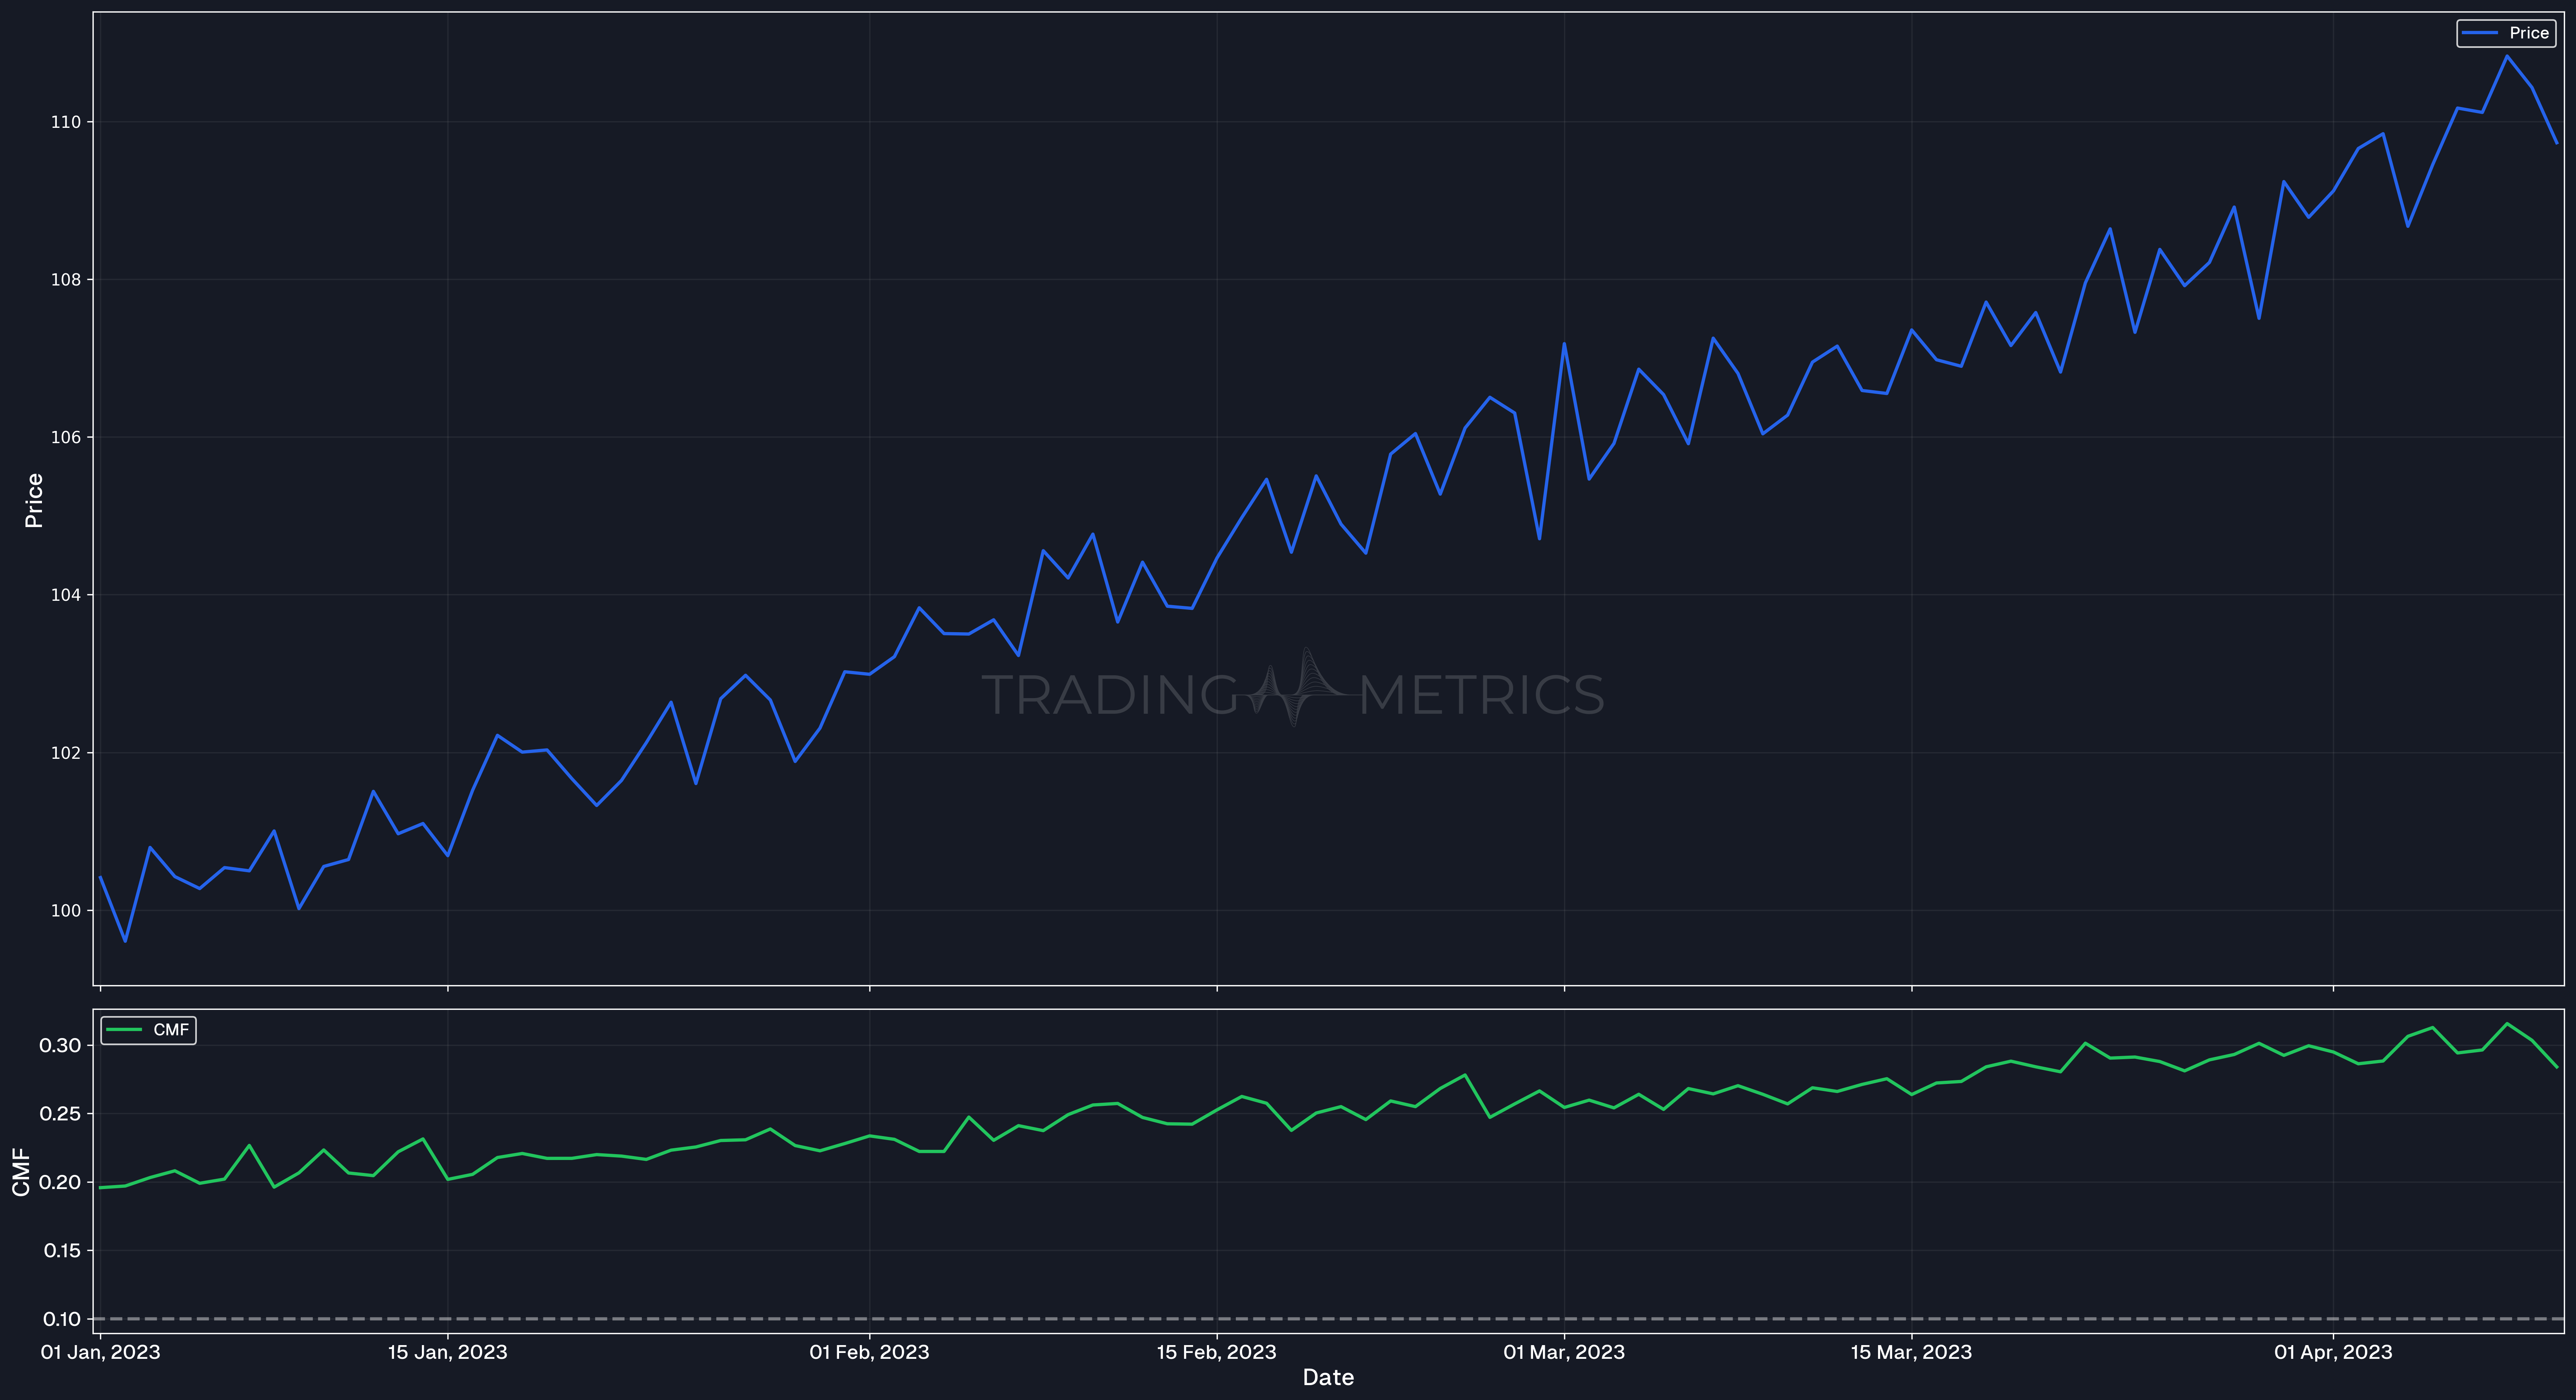Image resolution: width=2576 pixels, height=1400 pixels.
Task: Click the blue Price legend line swatch
Action: click(2480, 33)
